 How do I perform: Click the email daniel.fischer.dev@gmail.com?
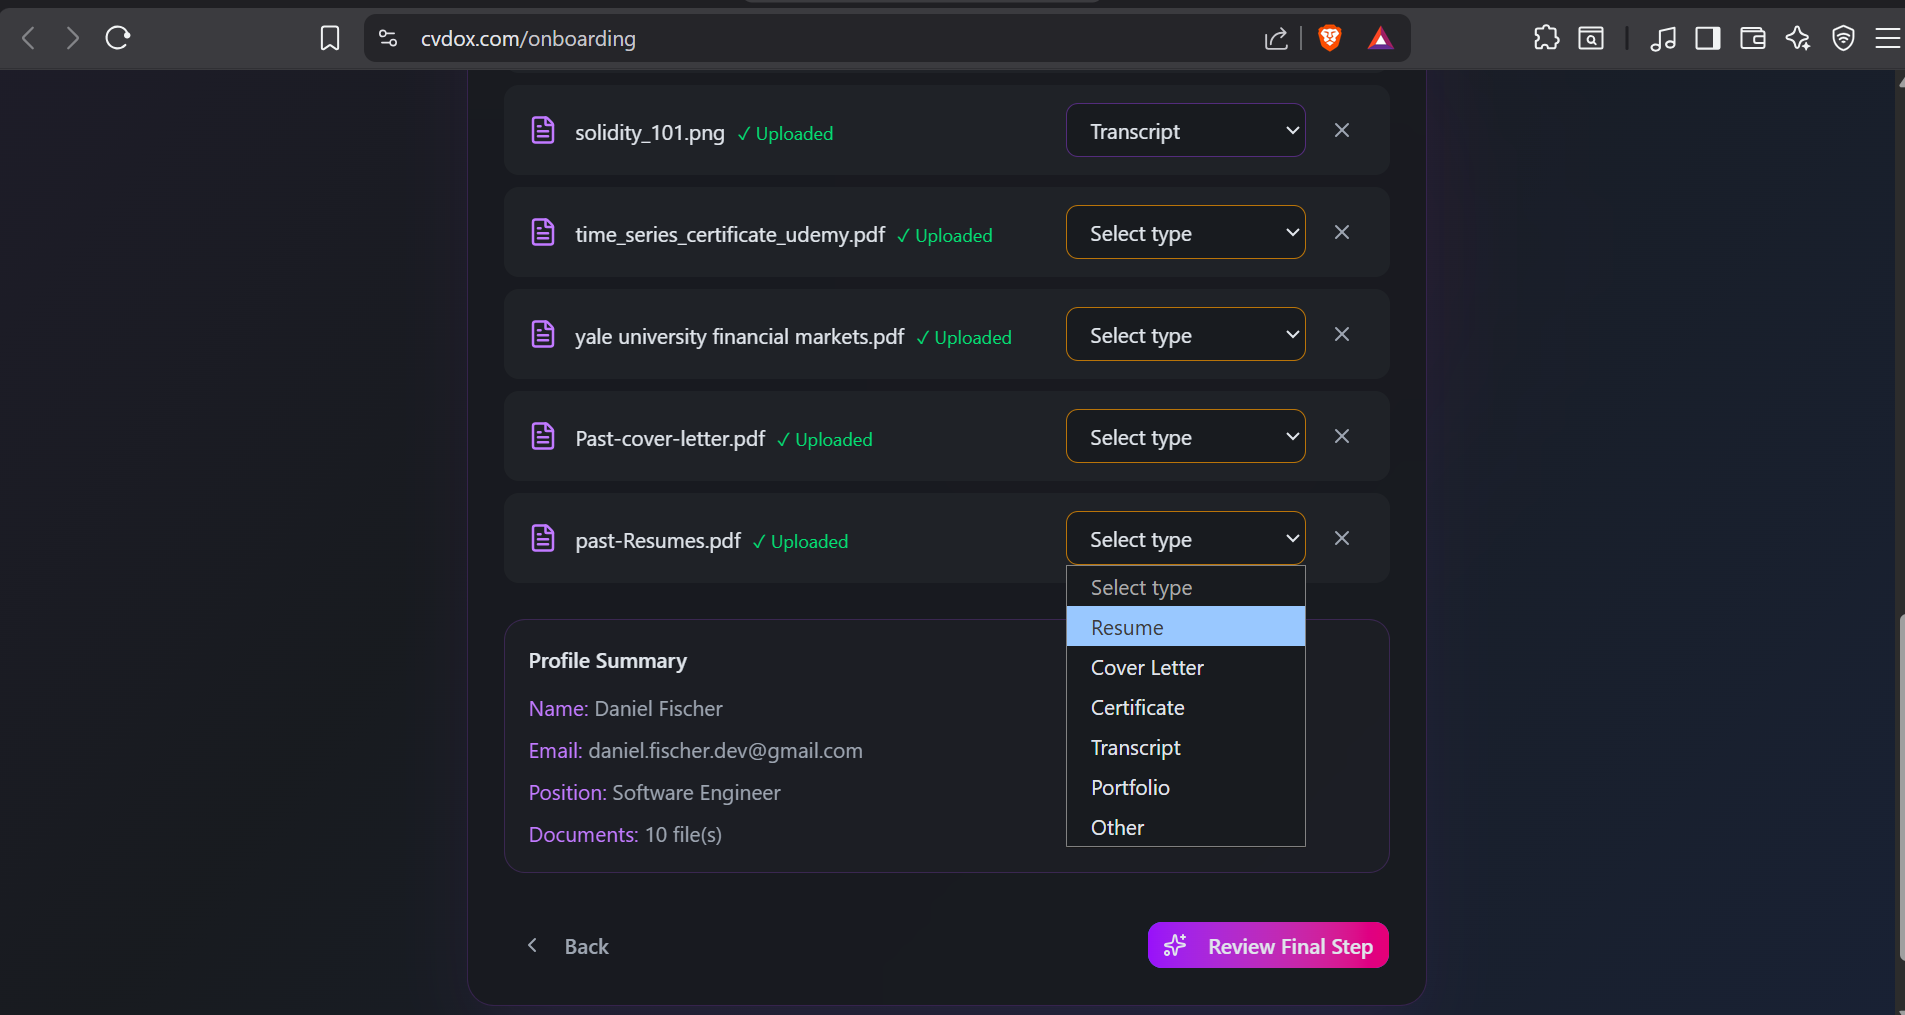point(725,750)
